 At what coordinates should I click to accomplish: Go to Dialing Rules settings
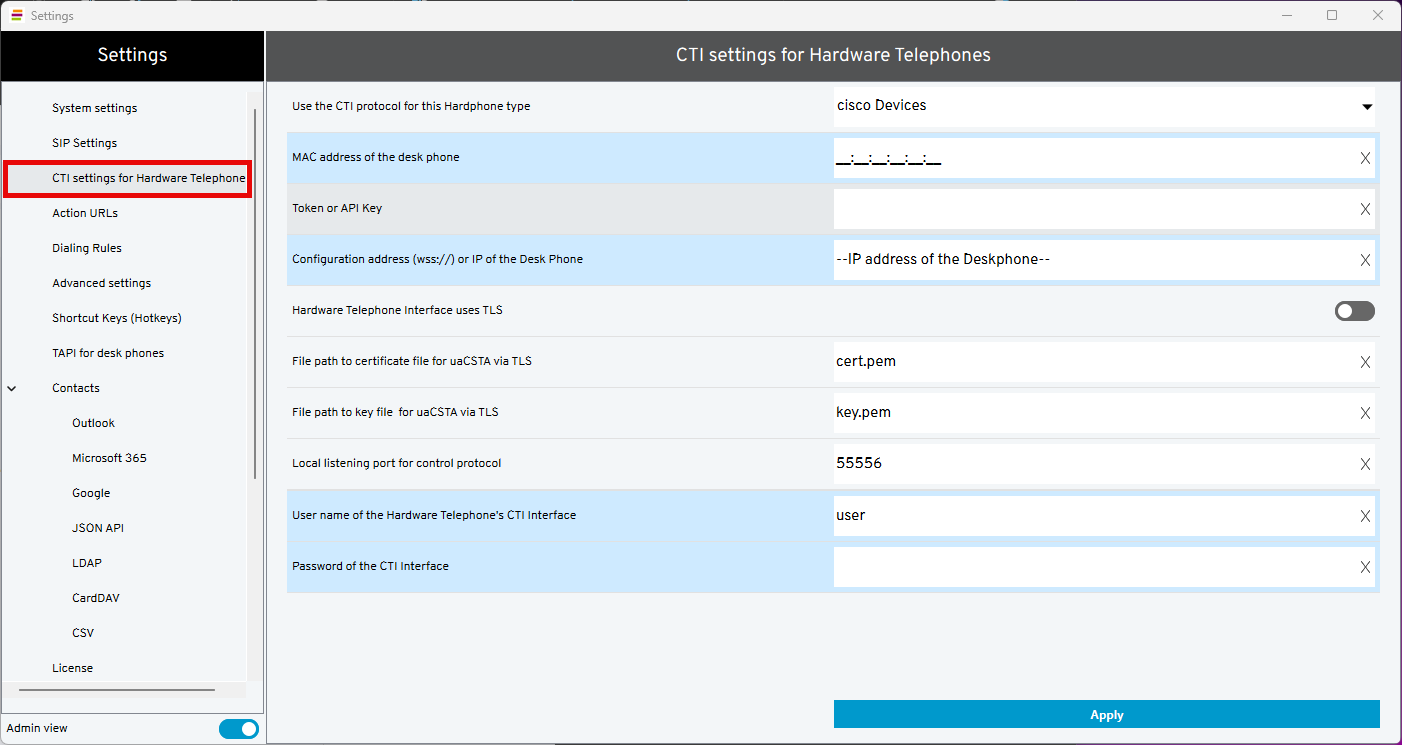(x=87, y=248)
